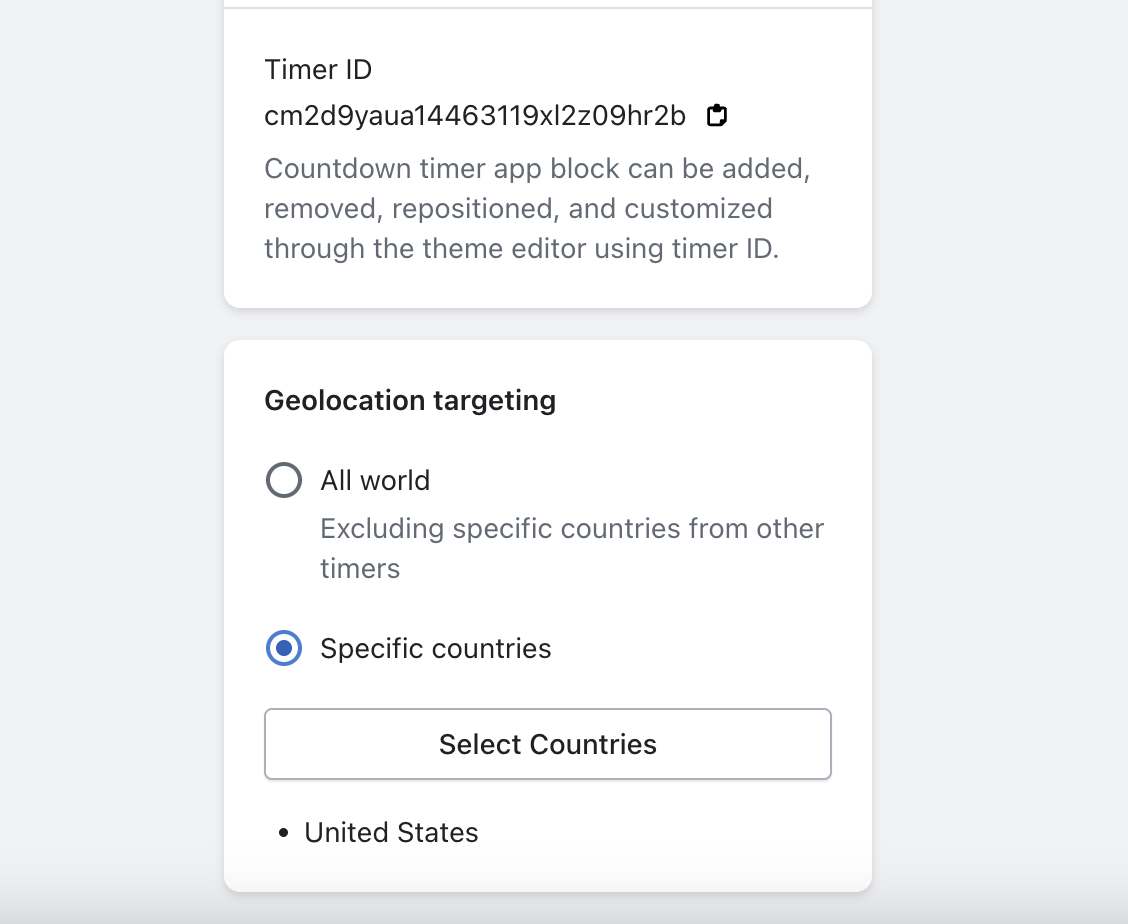
Task: Click the Specific countries label text
Action: (436, 649)
